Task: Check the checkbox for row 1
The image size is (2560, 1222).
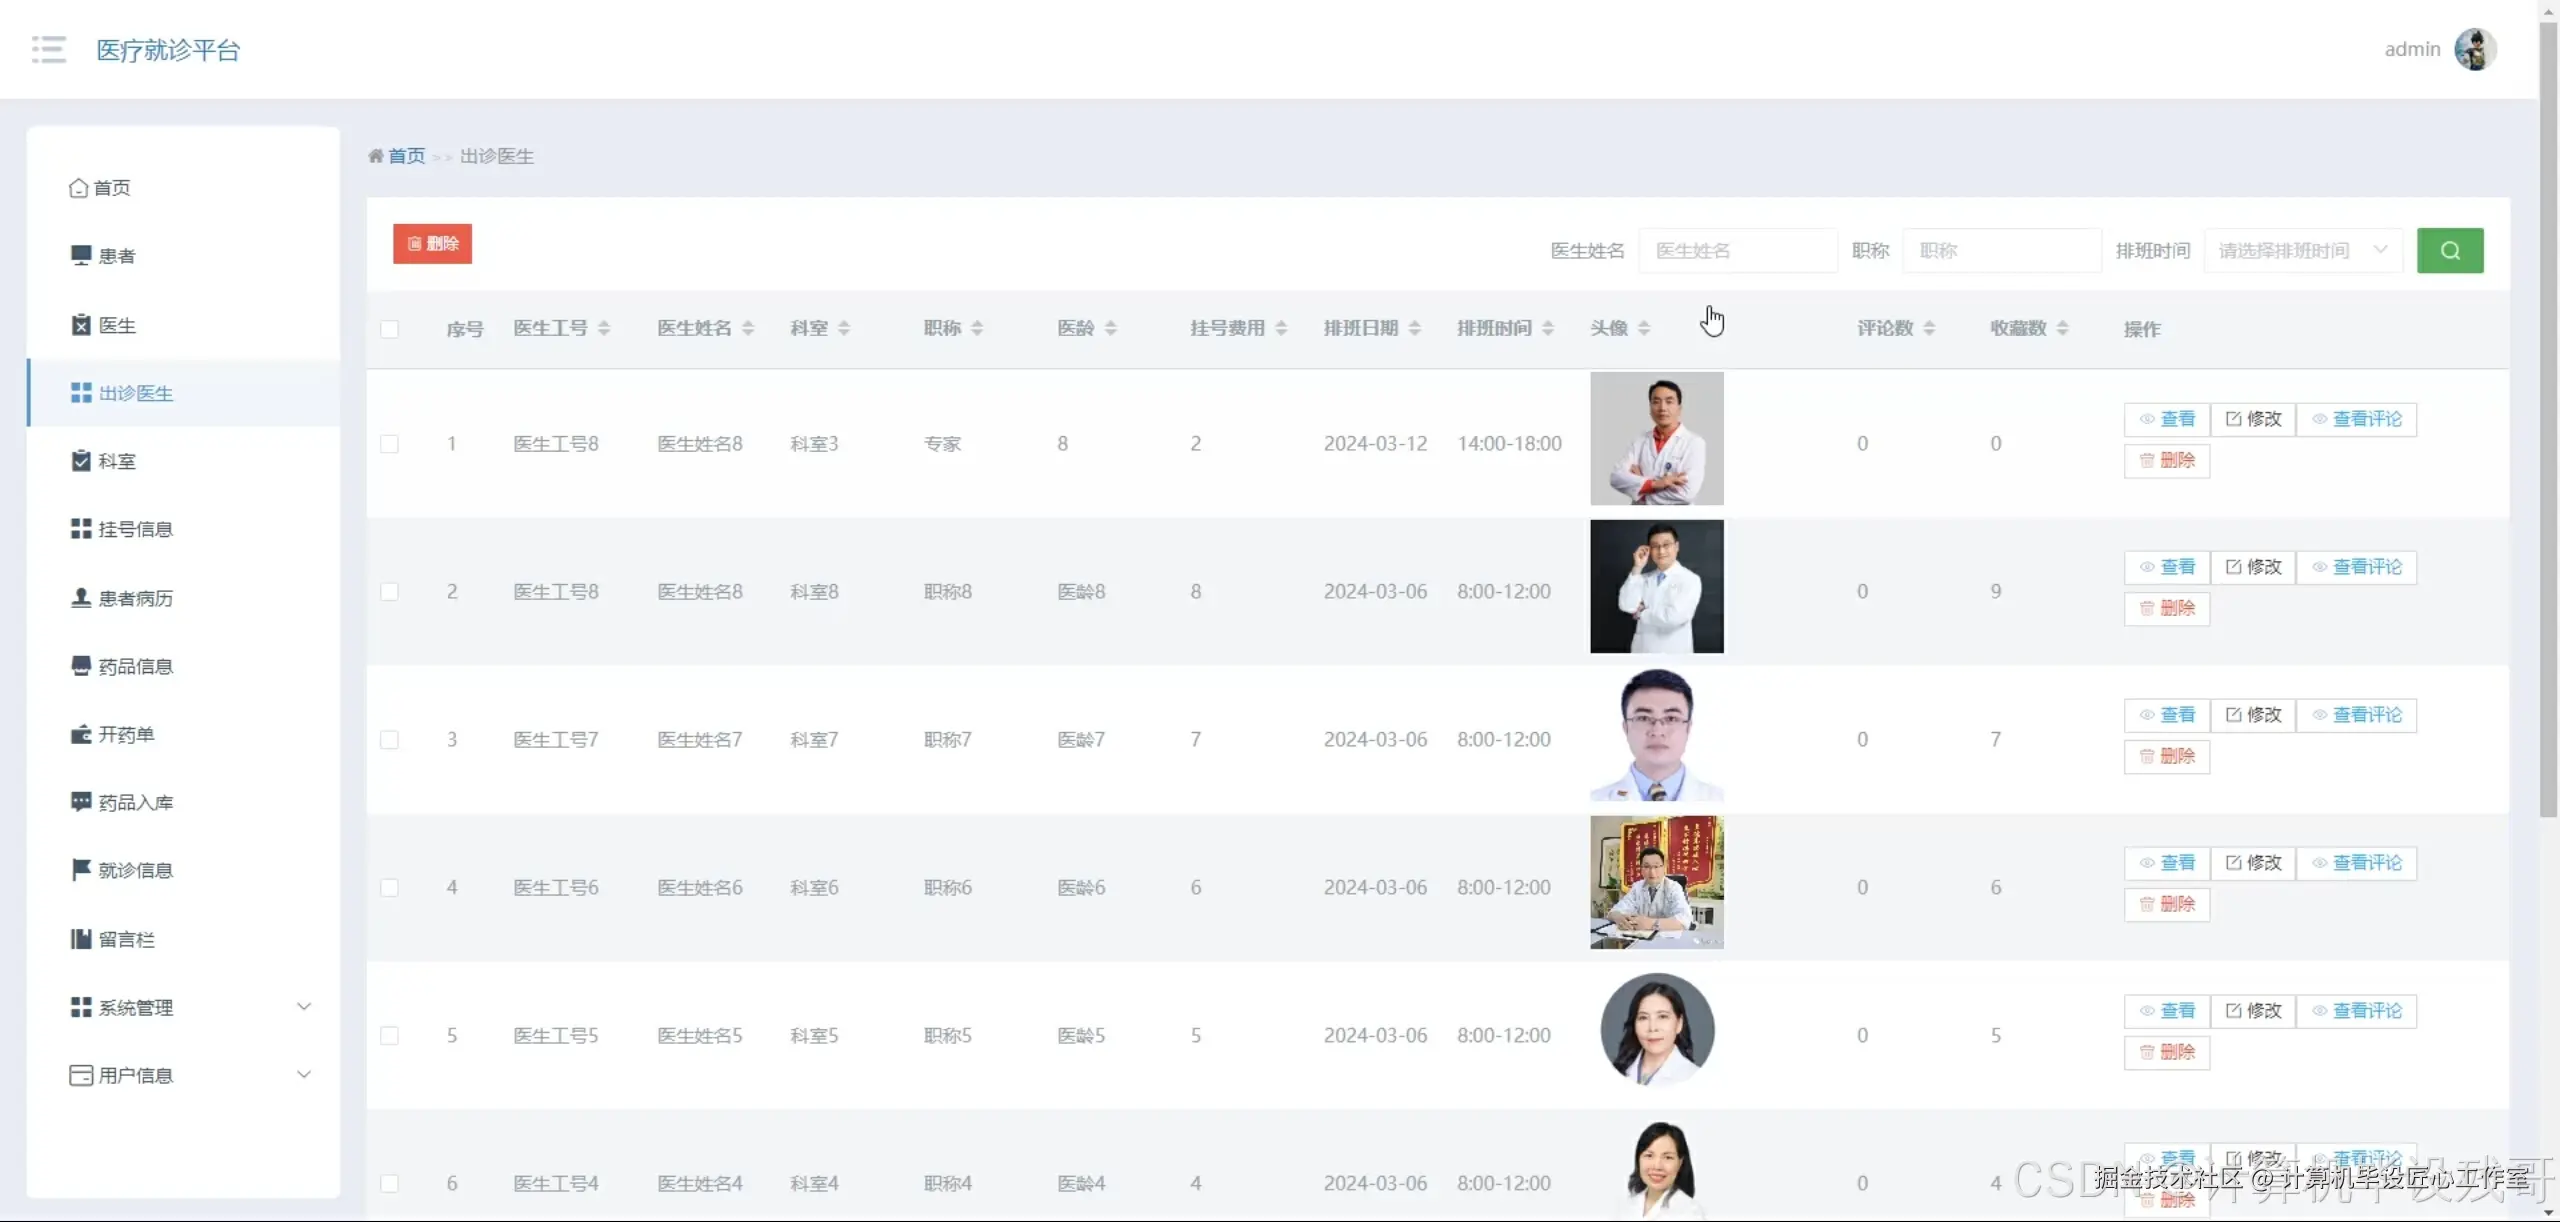Action: pos(390,444)
